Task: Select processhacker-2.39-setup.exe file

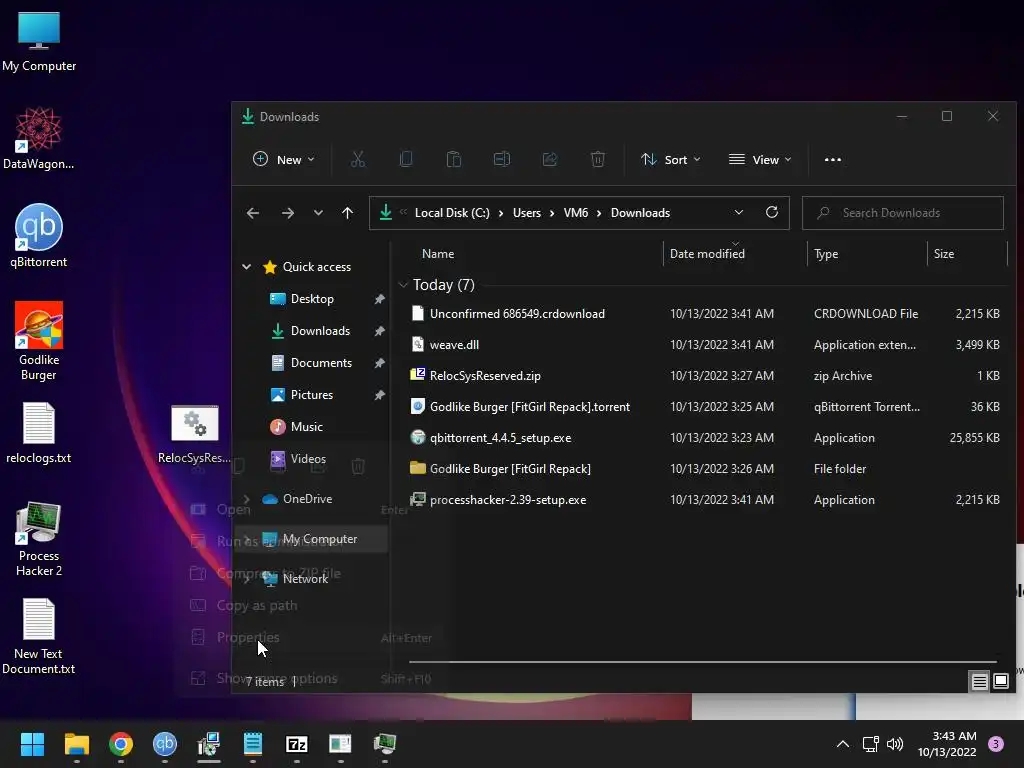Action: 705,500
